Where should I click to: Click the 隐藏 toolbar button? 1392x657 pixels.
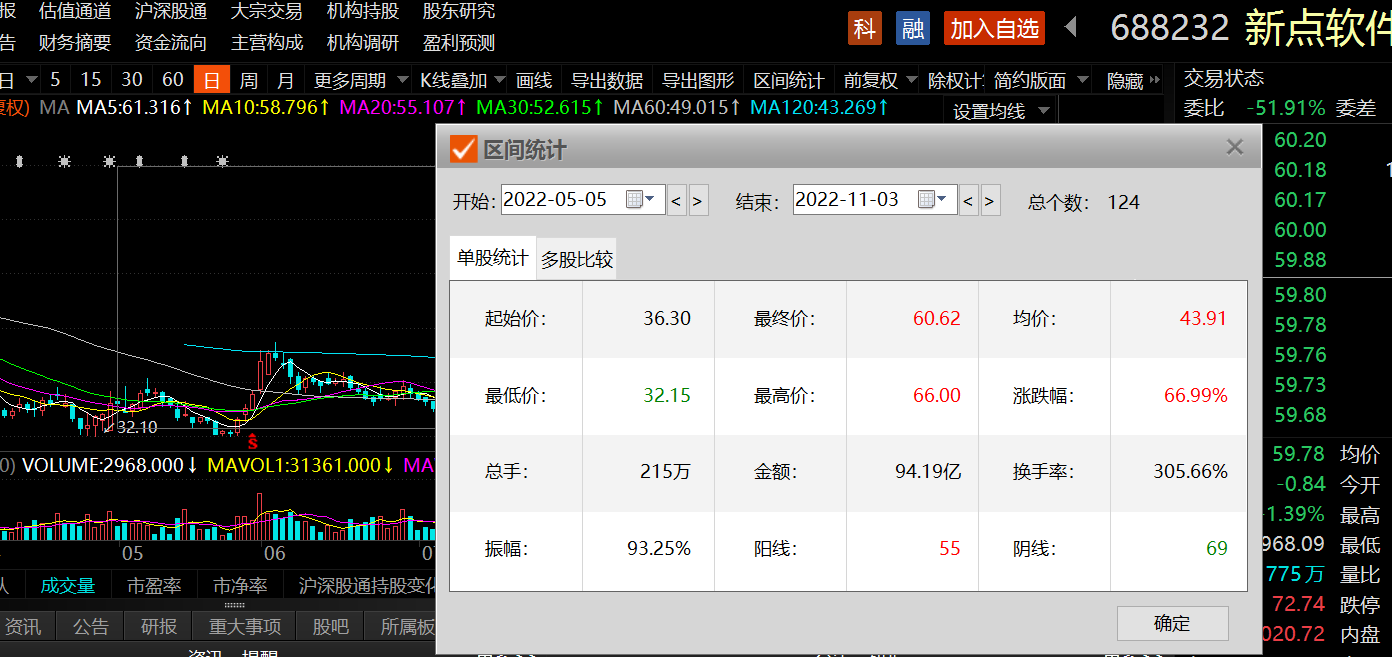tap(1125, 80)
